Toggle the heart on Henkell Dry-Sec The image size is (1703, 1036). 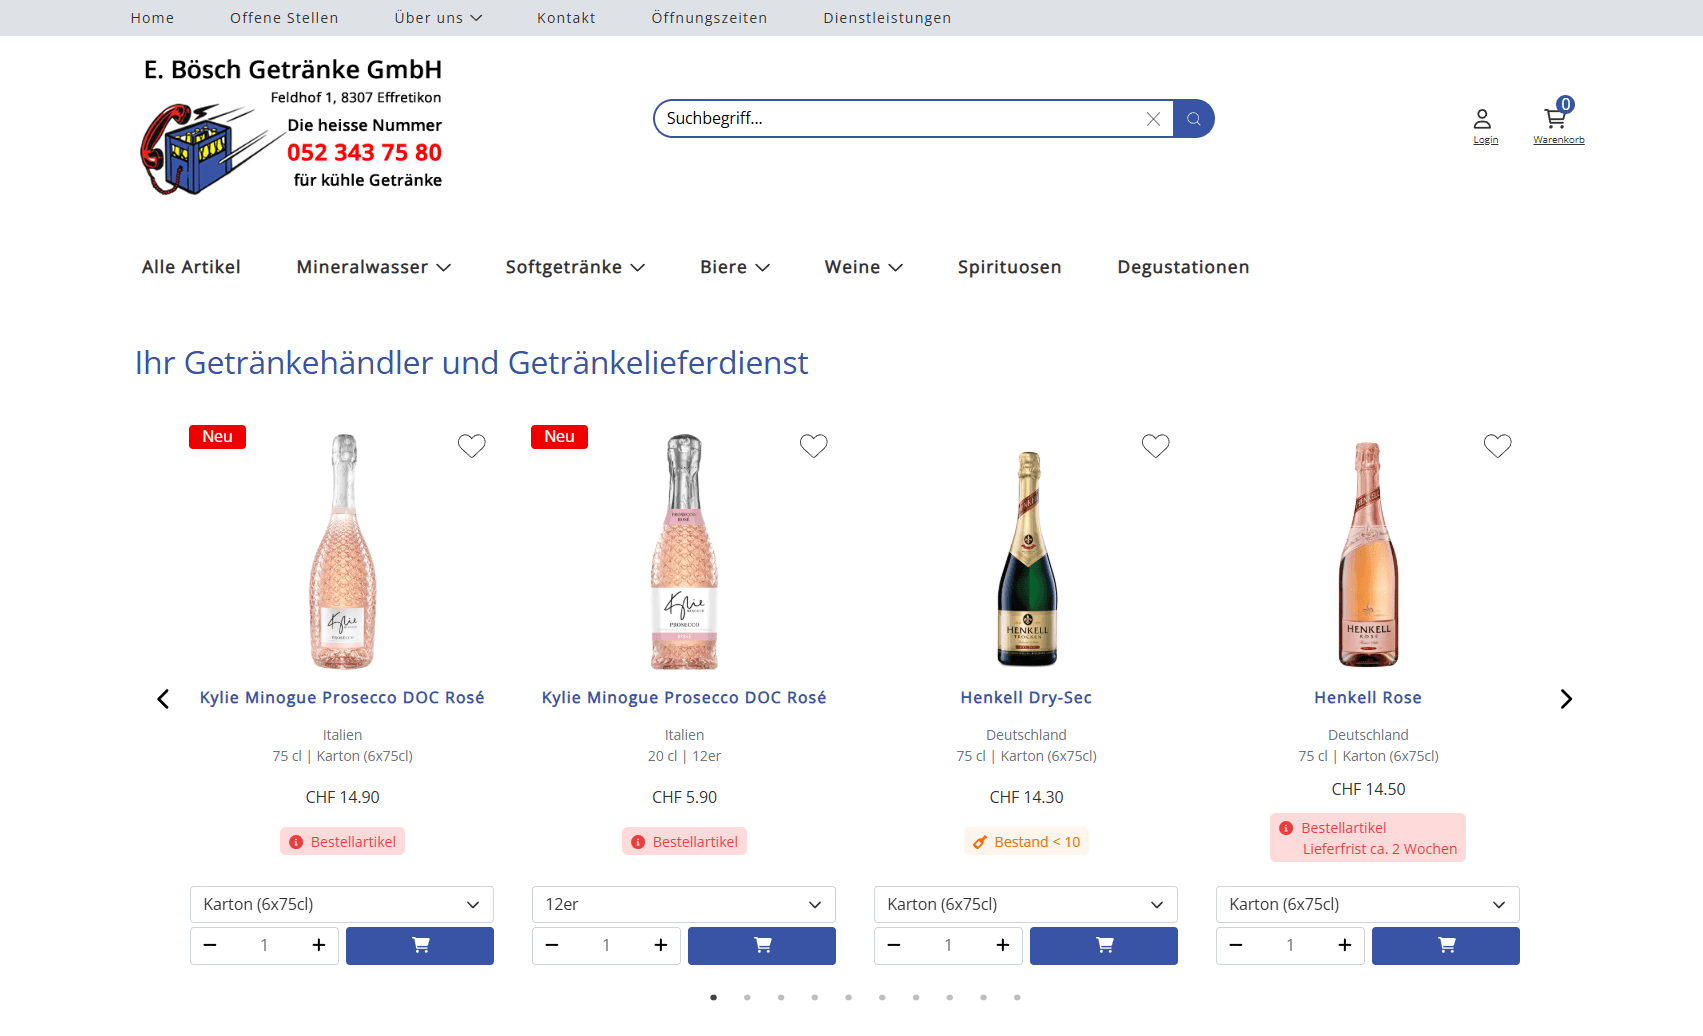point(1155,445)
